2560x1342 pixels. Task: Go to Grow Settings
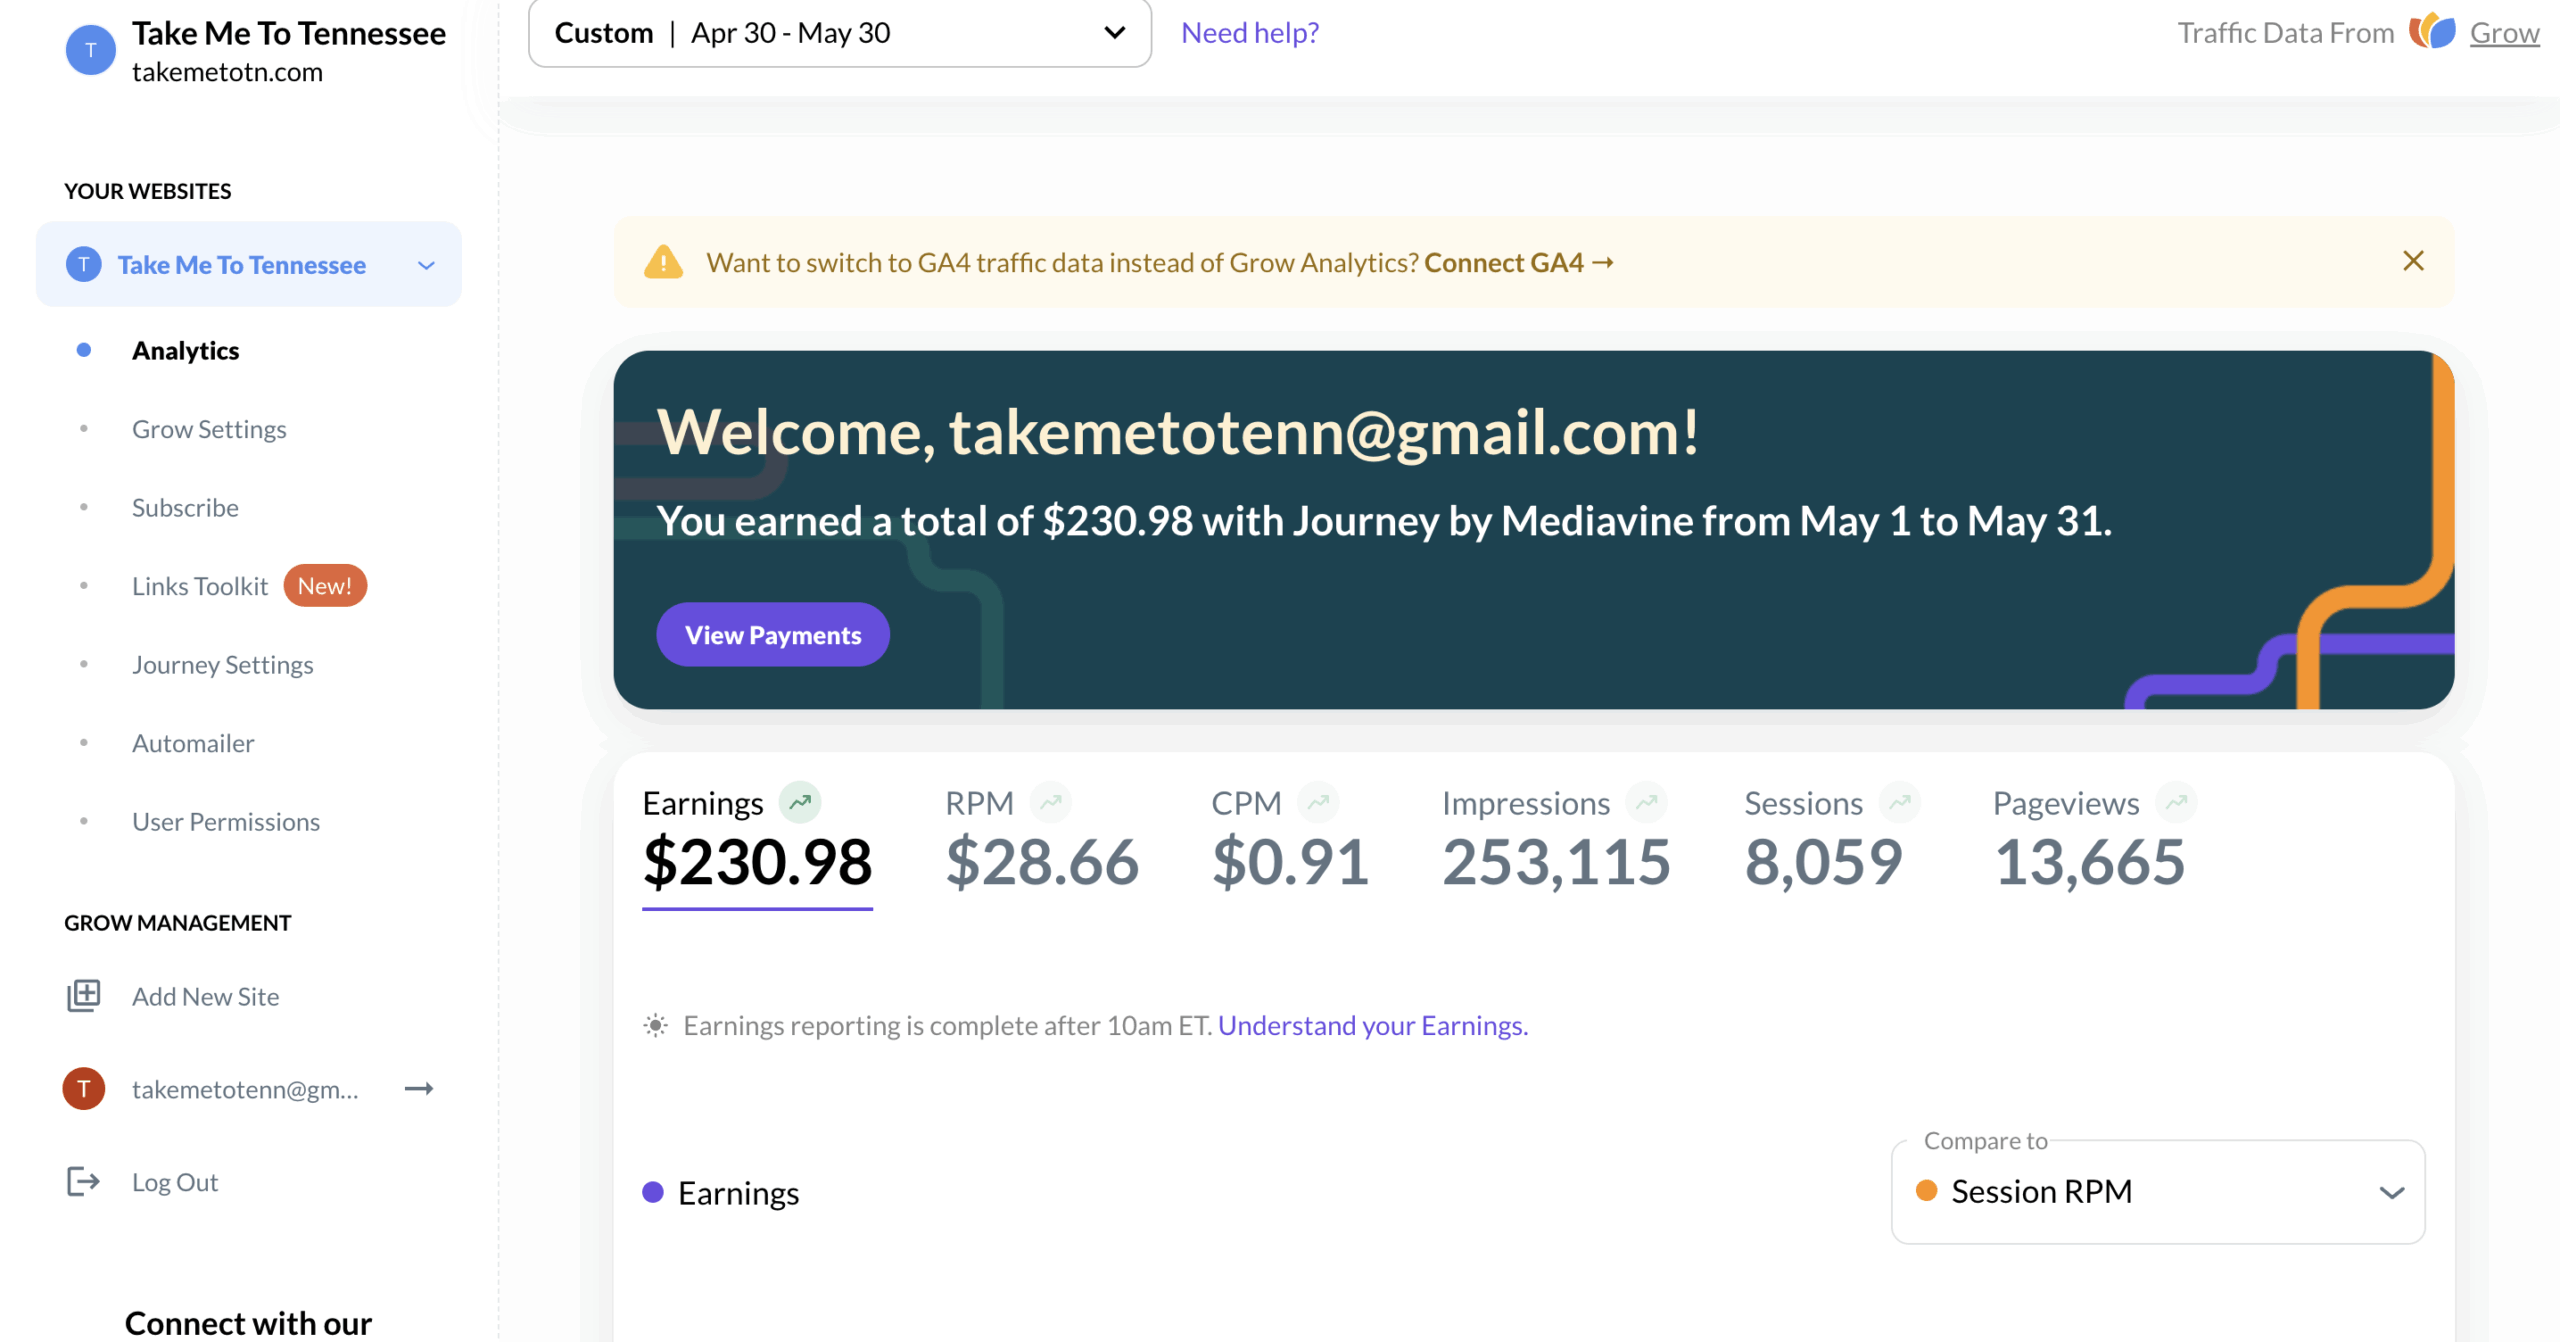tap(209, 429)
